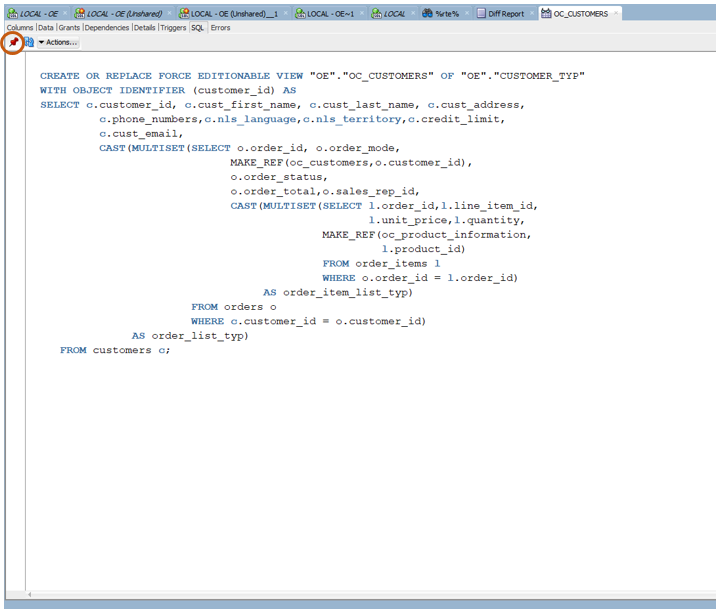Image resolution: width=722 pixels, height=612 pixels.
Task: Click the horizontal scrollbar left arrow
Action: [x=29, y=594]
